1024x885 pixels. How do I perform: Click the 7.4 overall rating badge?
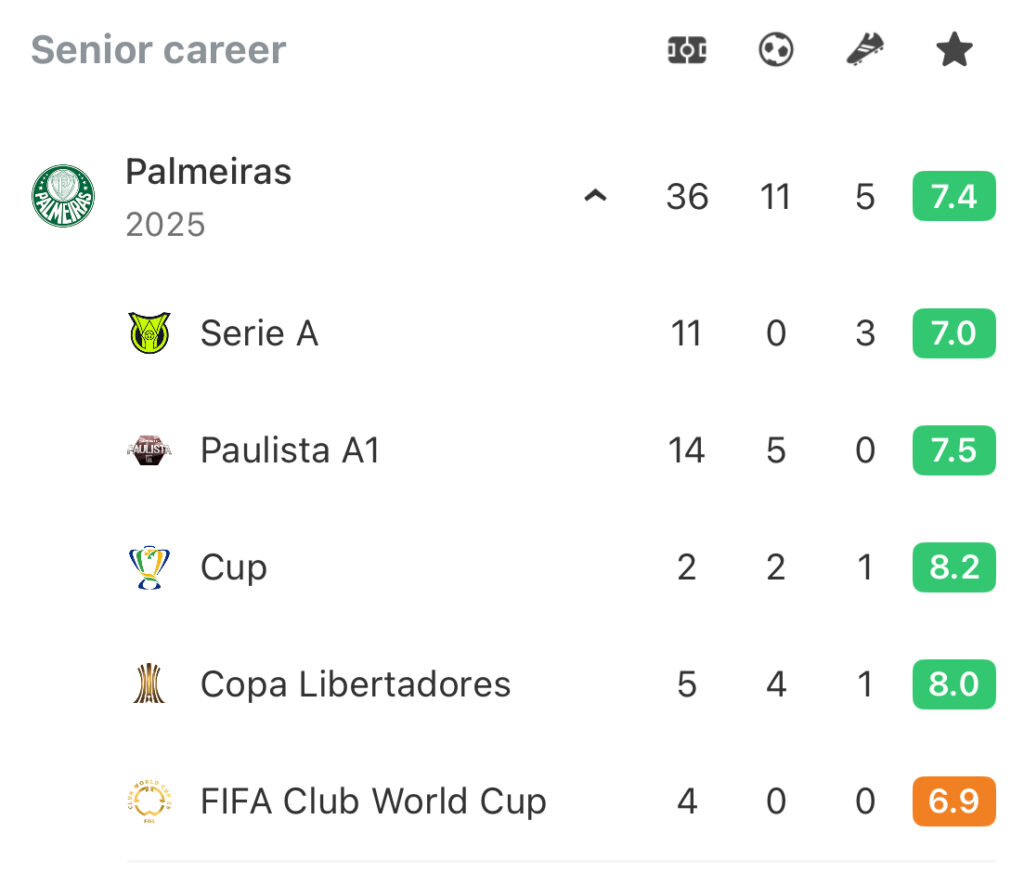click(954, 196)
